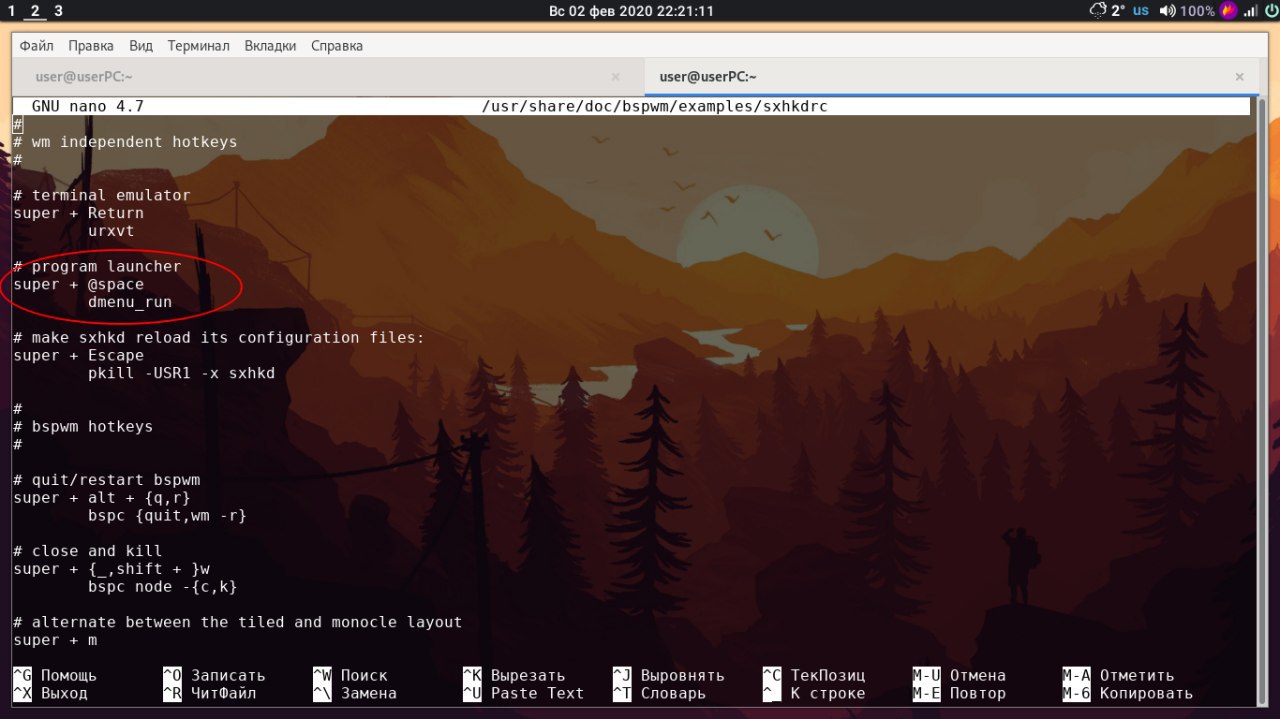
Task: Click the ^J Выровнять shortcut
Action: 669,675
